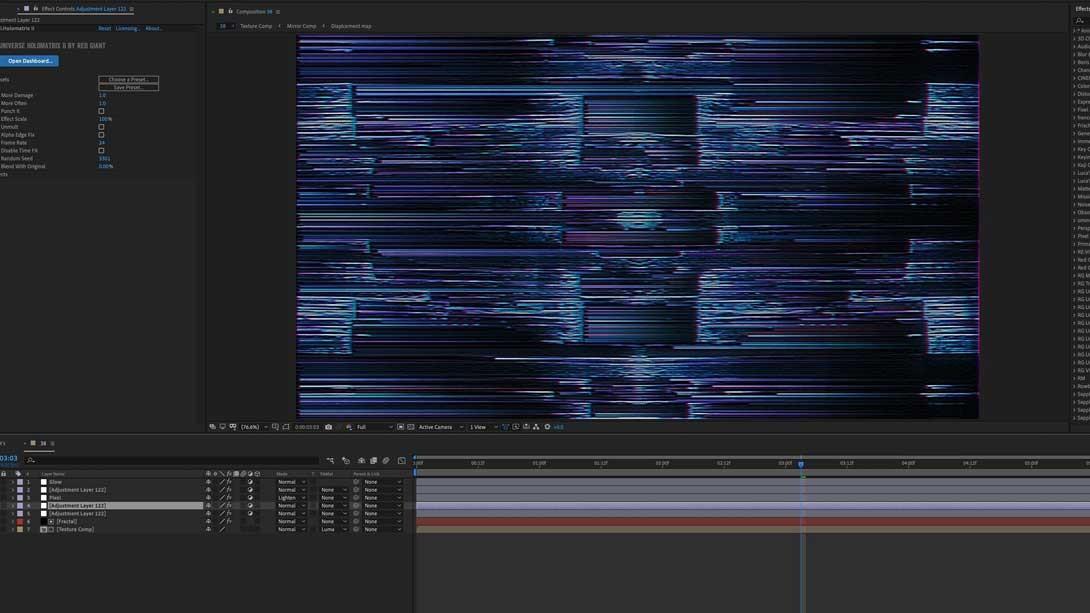Toggle always preview this view icon

(x=213, y=427)
